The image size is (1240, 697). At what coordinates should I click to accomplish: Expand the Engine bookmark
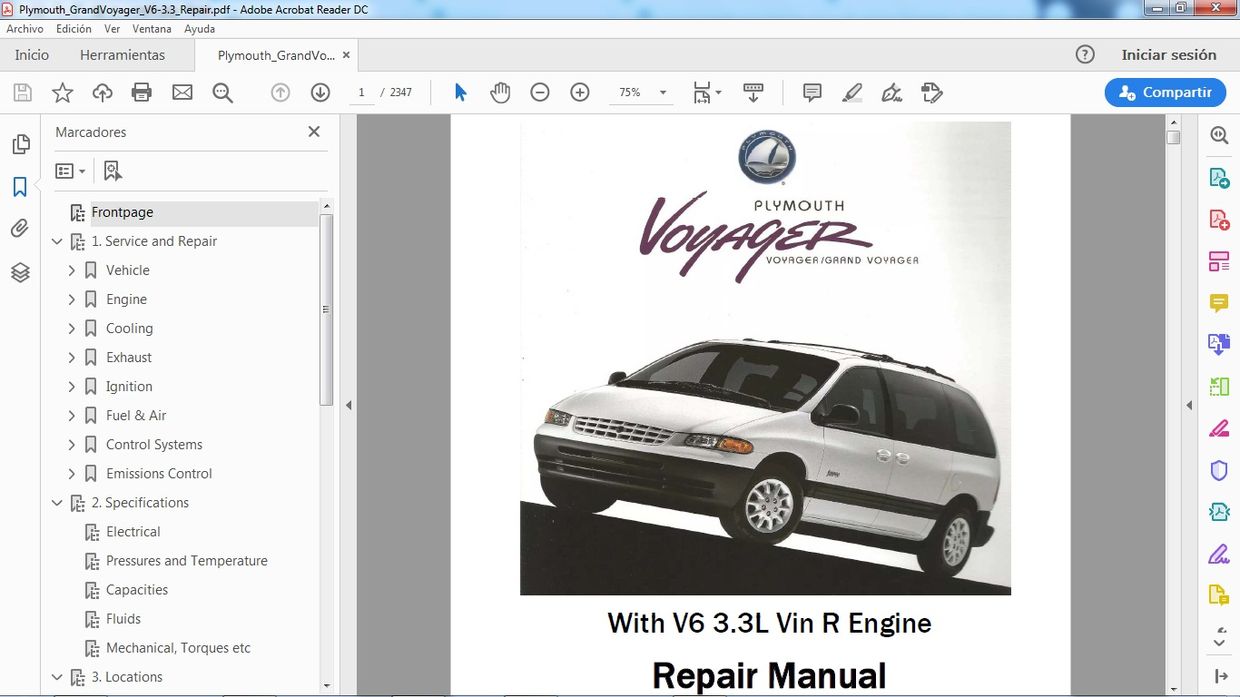(x=72, y=299)
